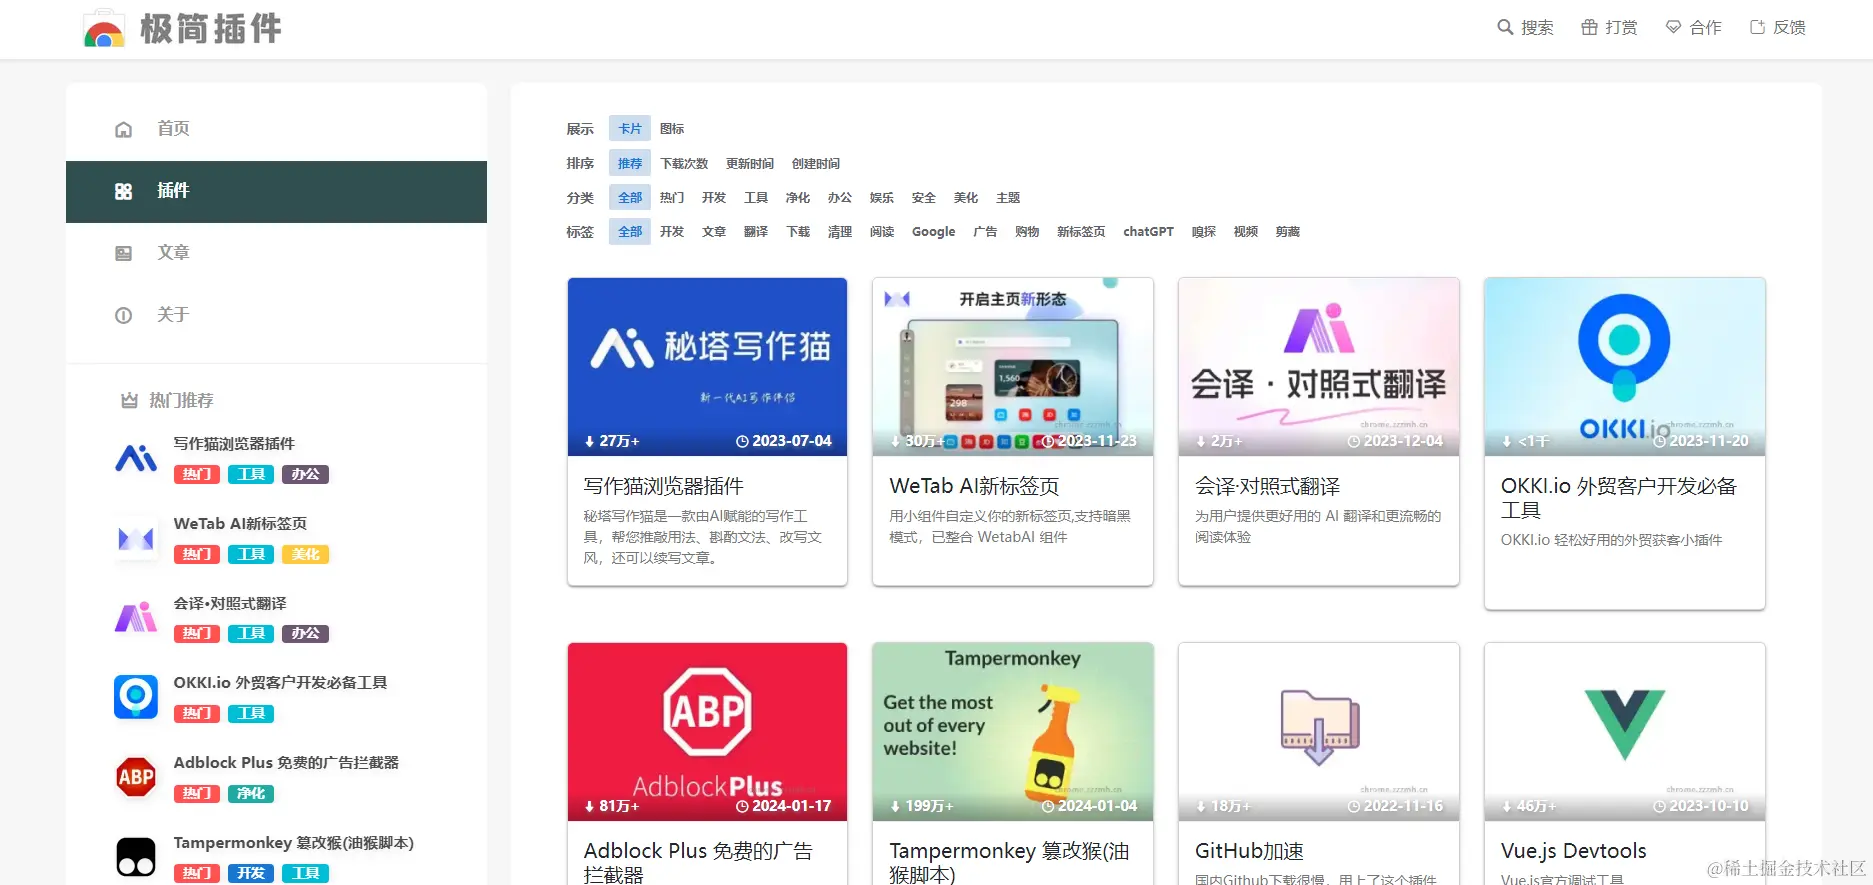
Task: Filter 标签 by 视频
Action: [1246, 231]
